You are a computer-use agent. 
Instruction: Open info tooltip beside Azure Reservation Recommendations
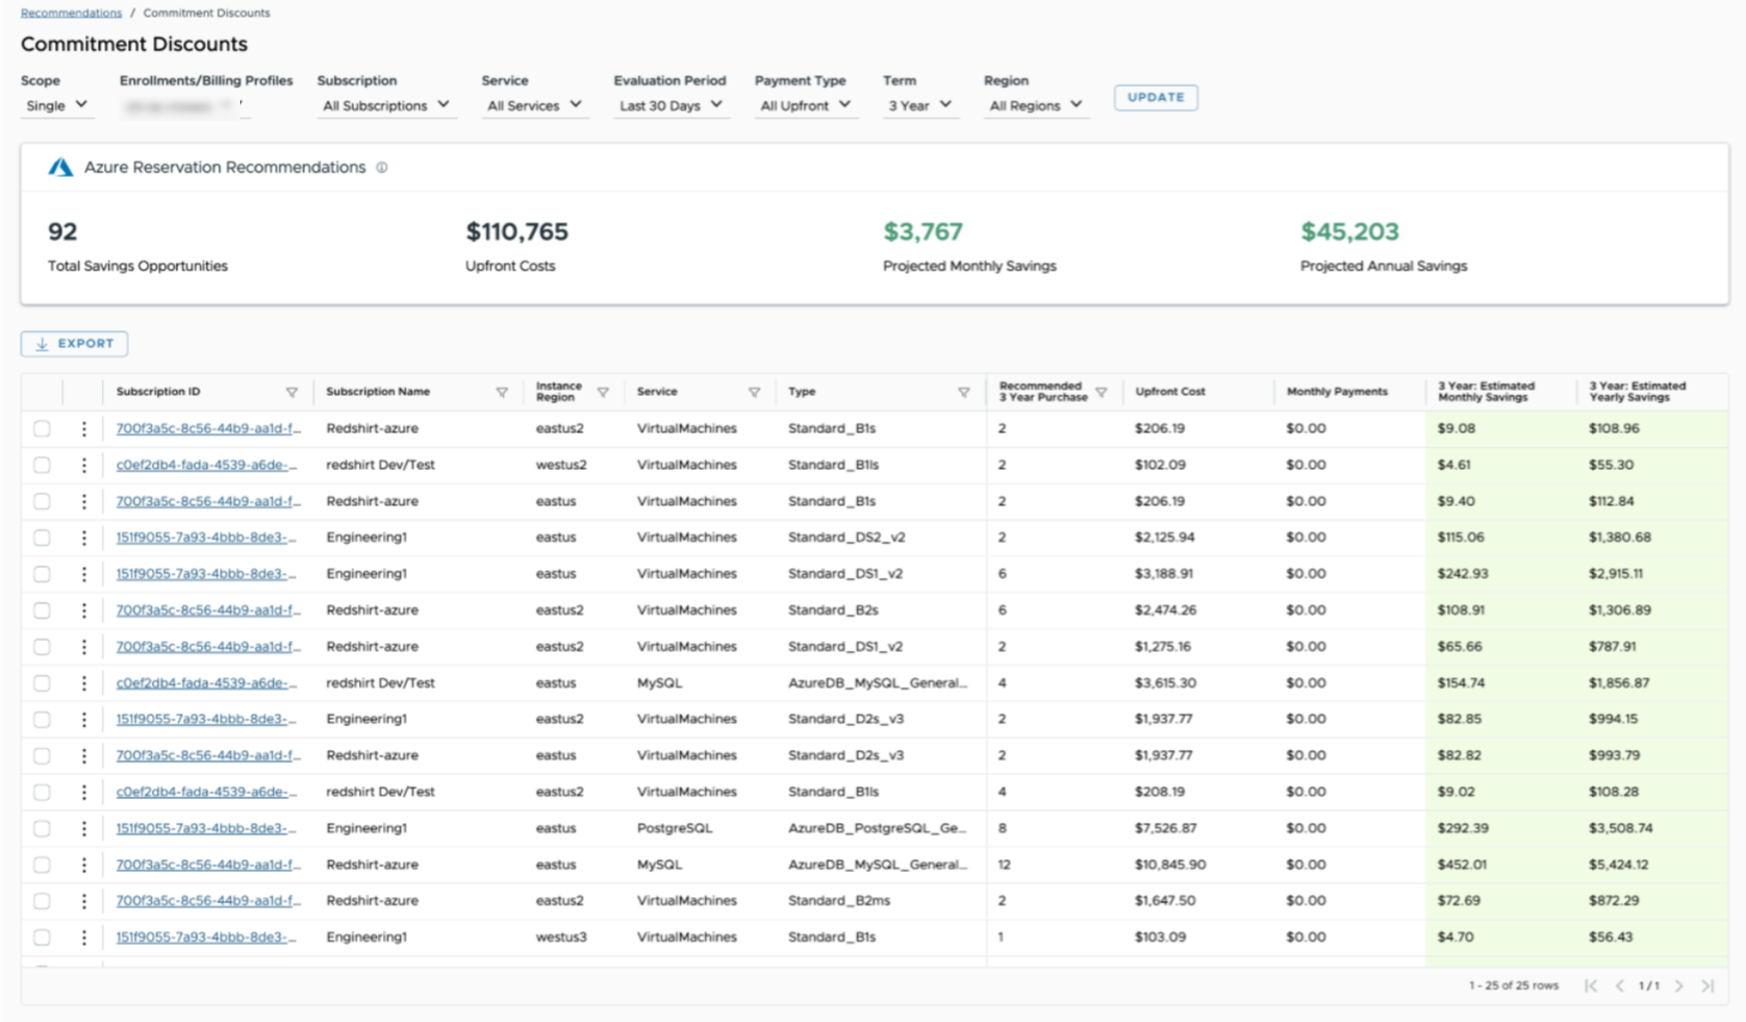[382, 167]
